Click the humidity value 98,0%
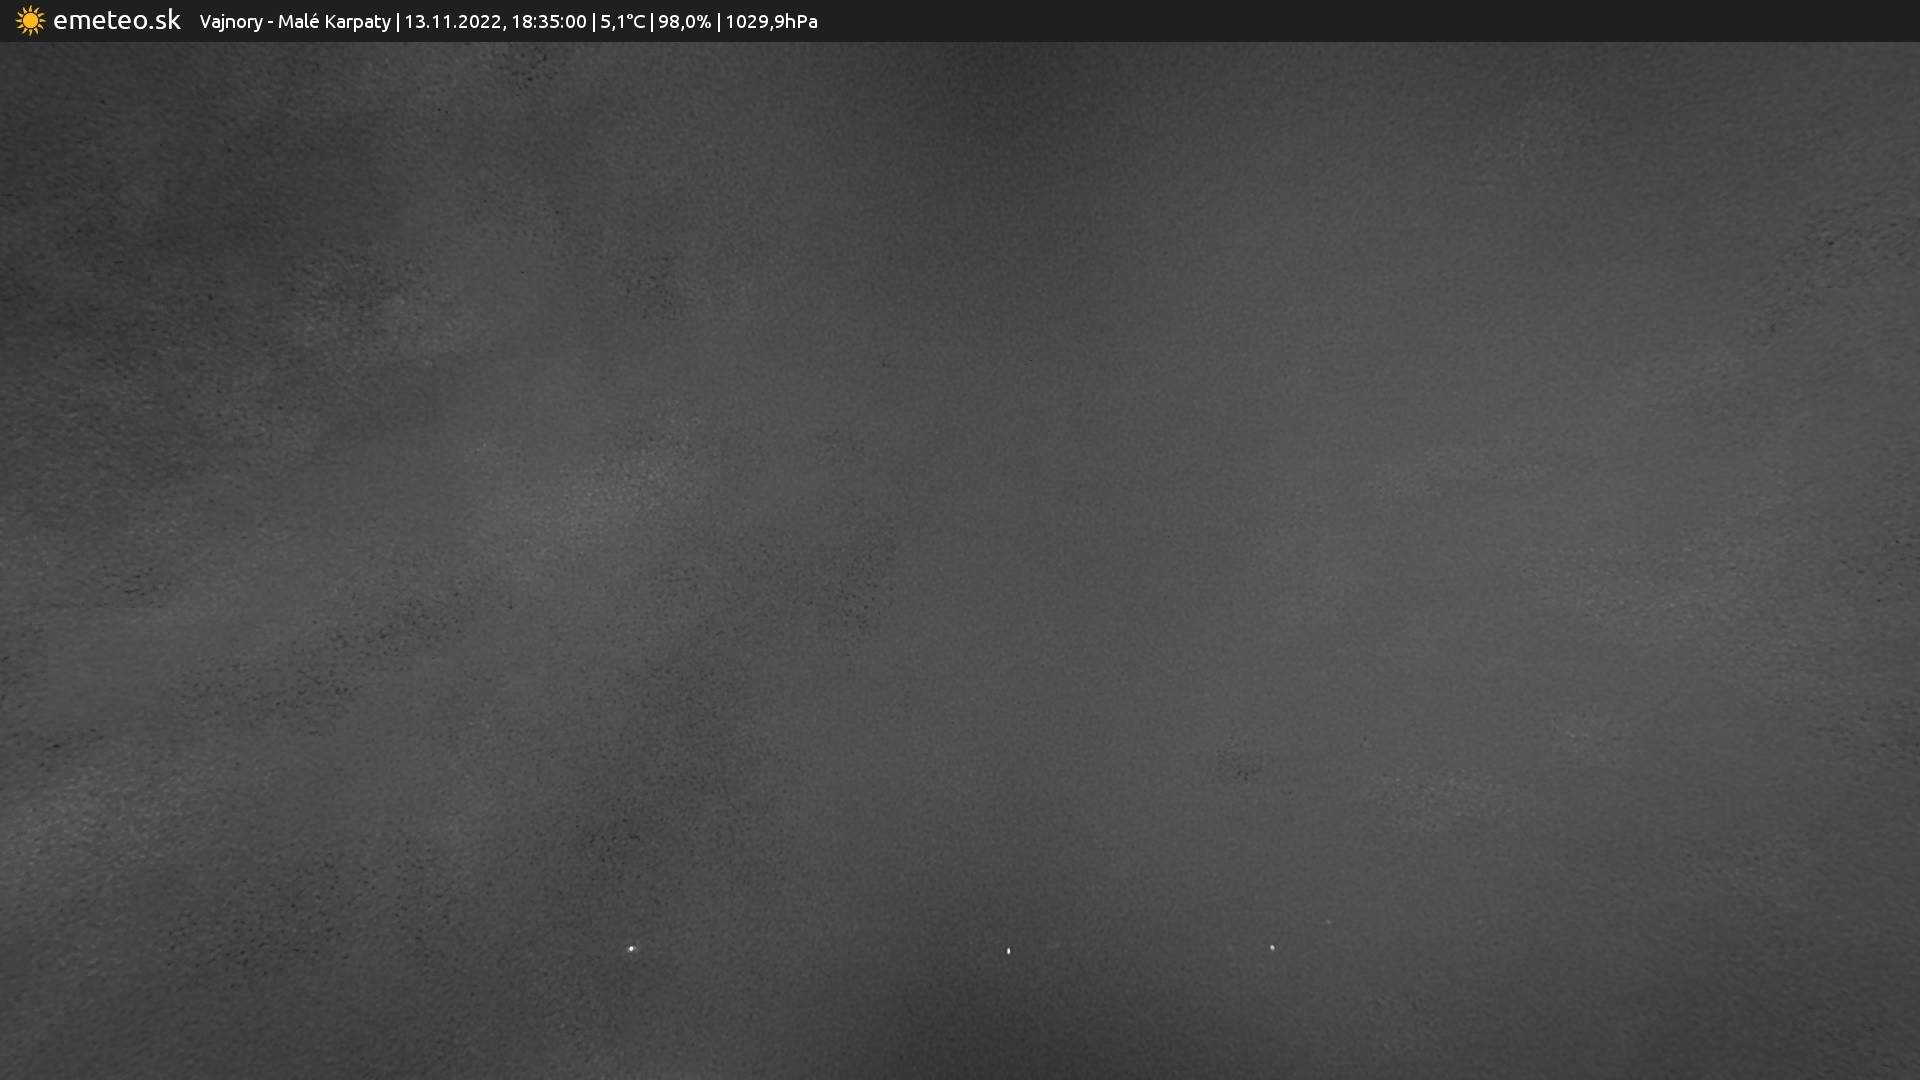Viewport: 1920px width, 1080px height. pos(684,22)
